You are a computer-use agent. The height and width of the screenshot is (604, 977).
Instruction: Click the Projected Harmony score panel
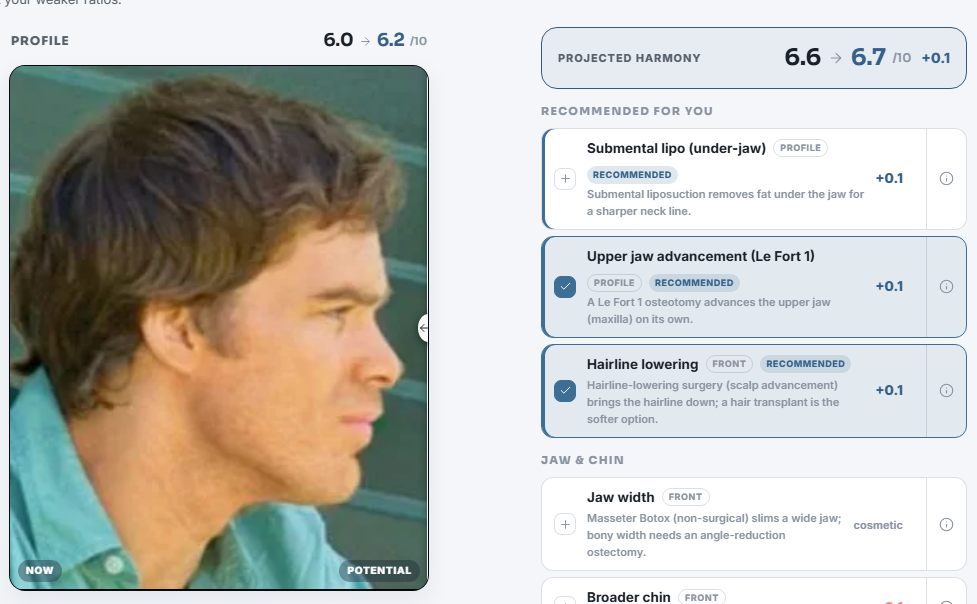point(754,58)
